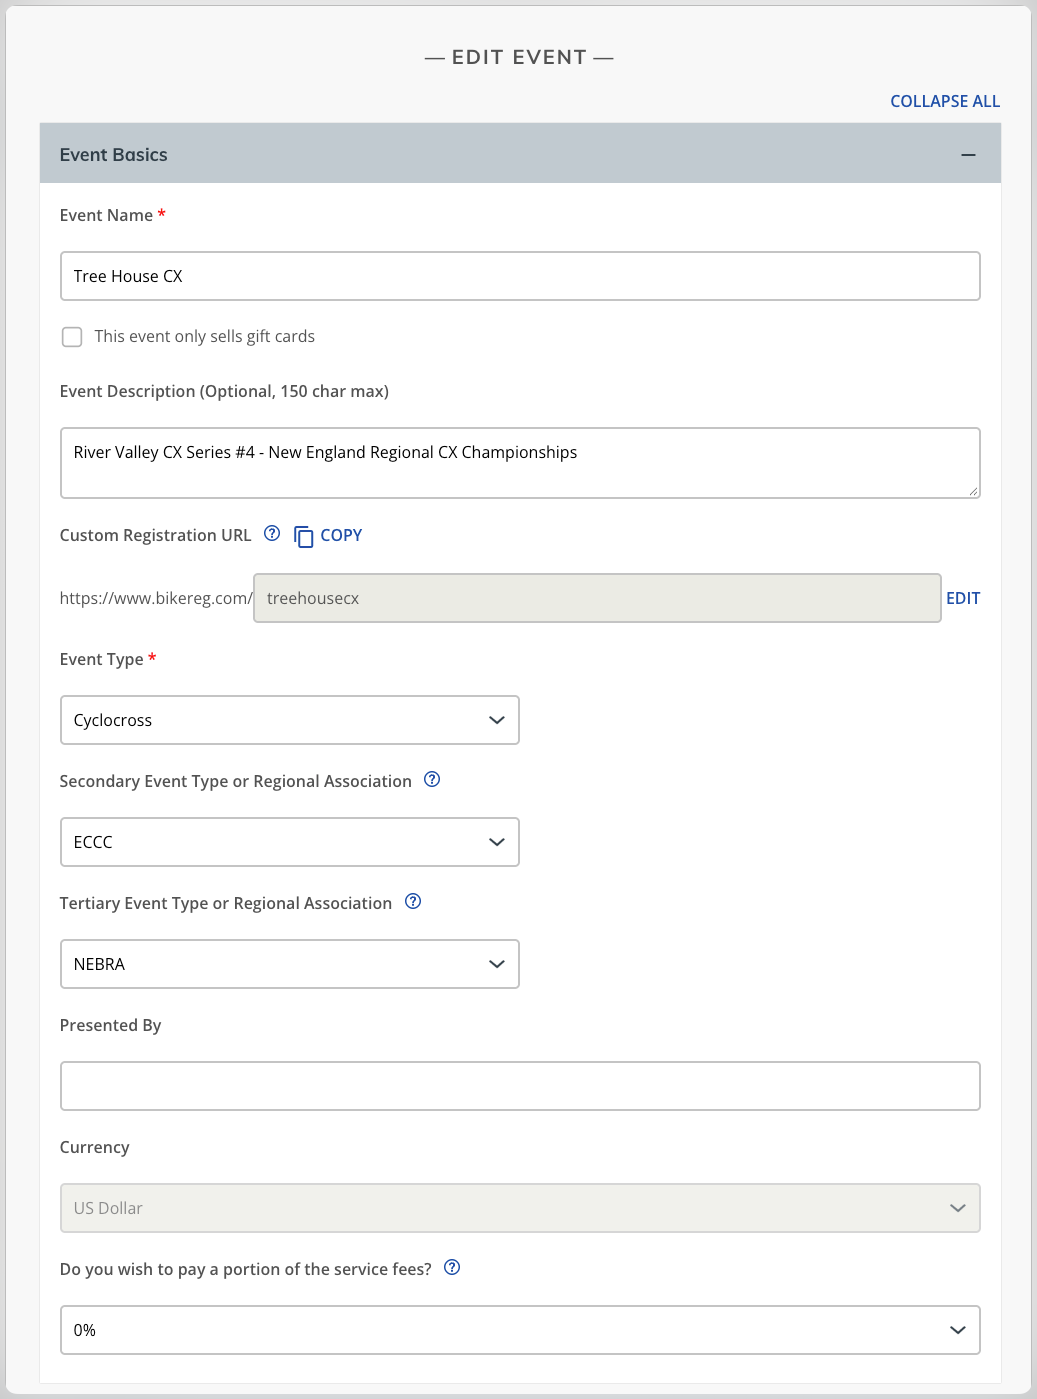Click the Event Basics section header title
The height and width of the screenshot is (1399, 1037).
point(114,155)
